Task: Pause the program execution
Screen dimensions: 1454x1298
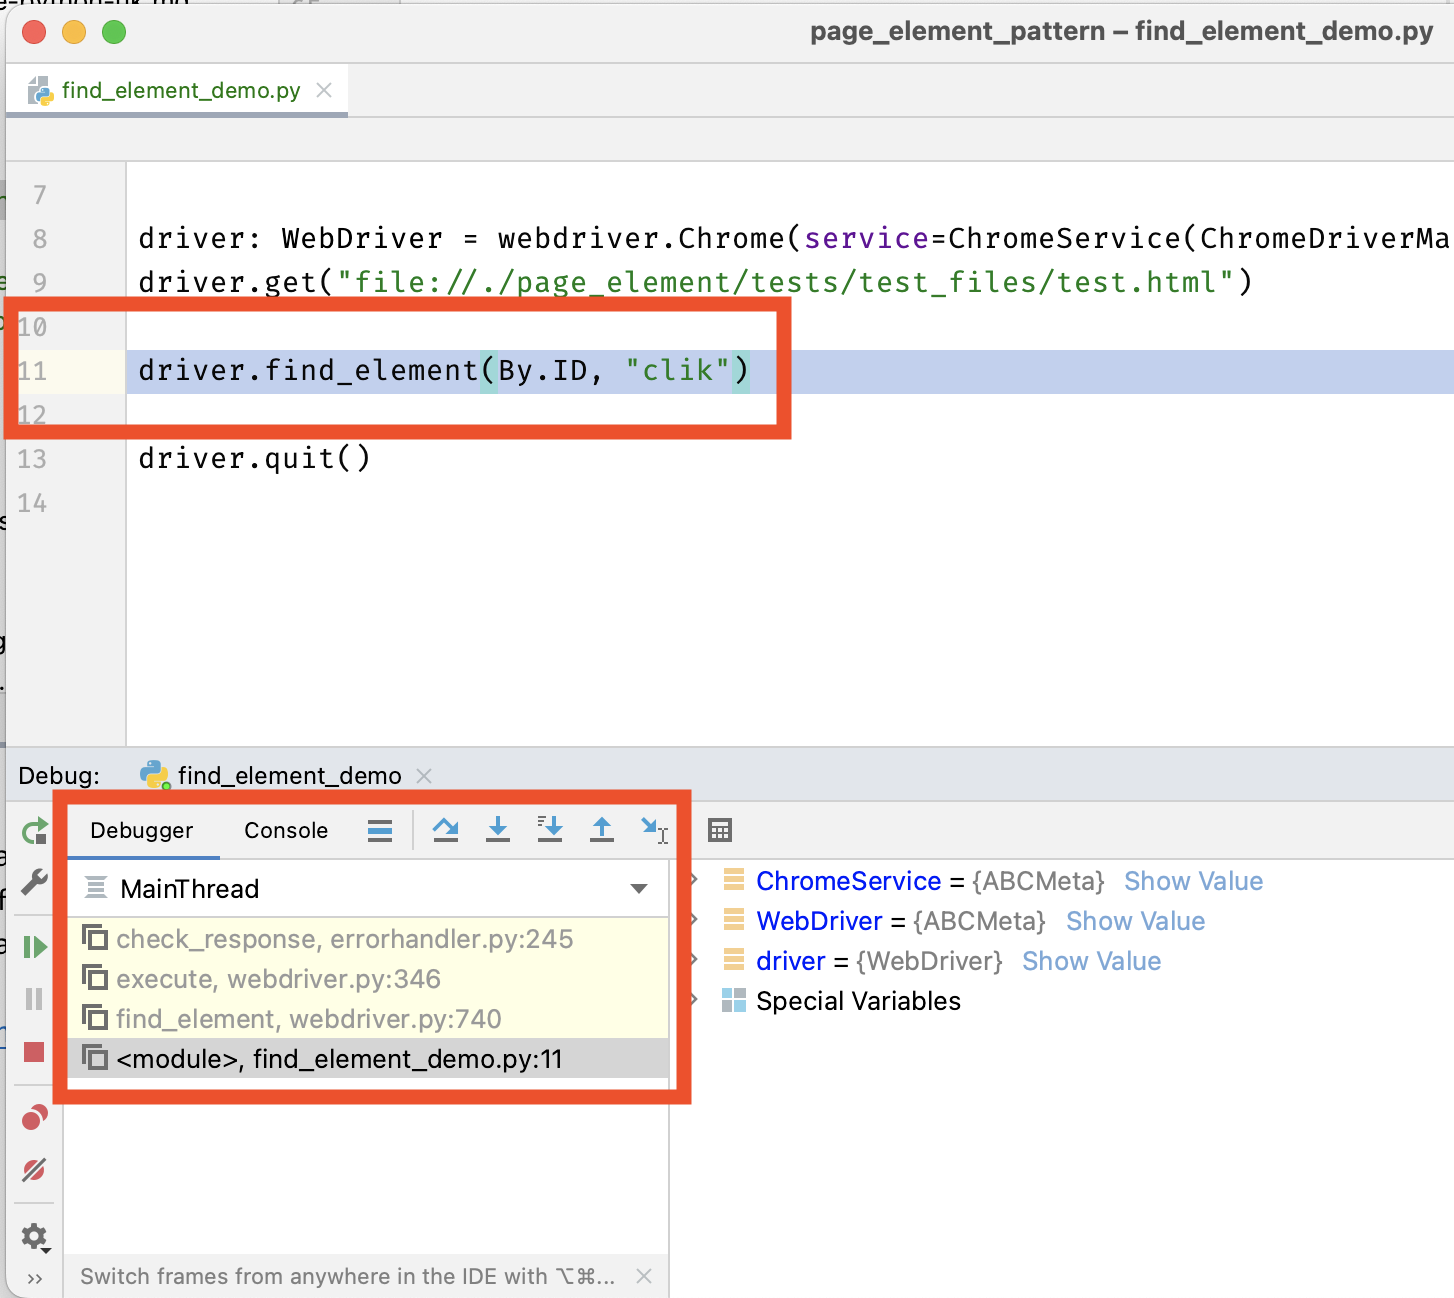Action: pos(34,999)
